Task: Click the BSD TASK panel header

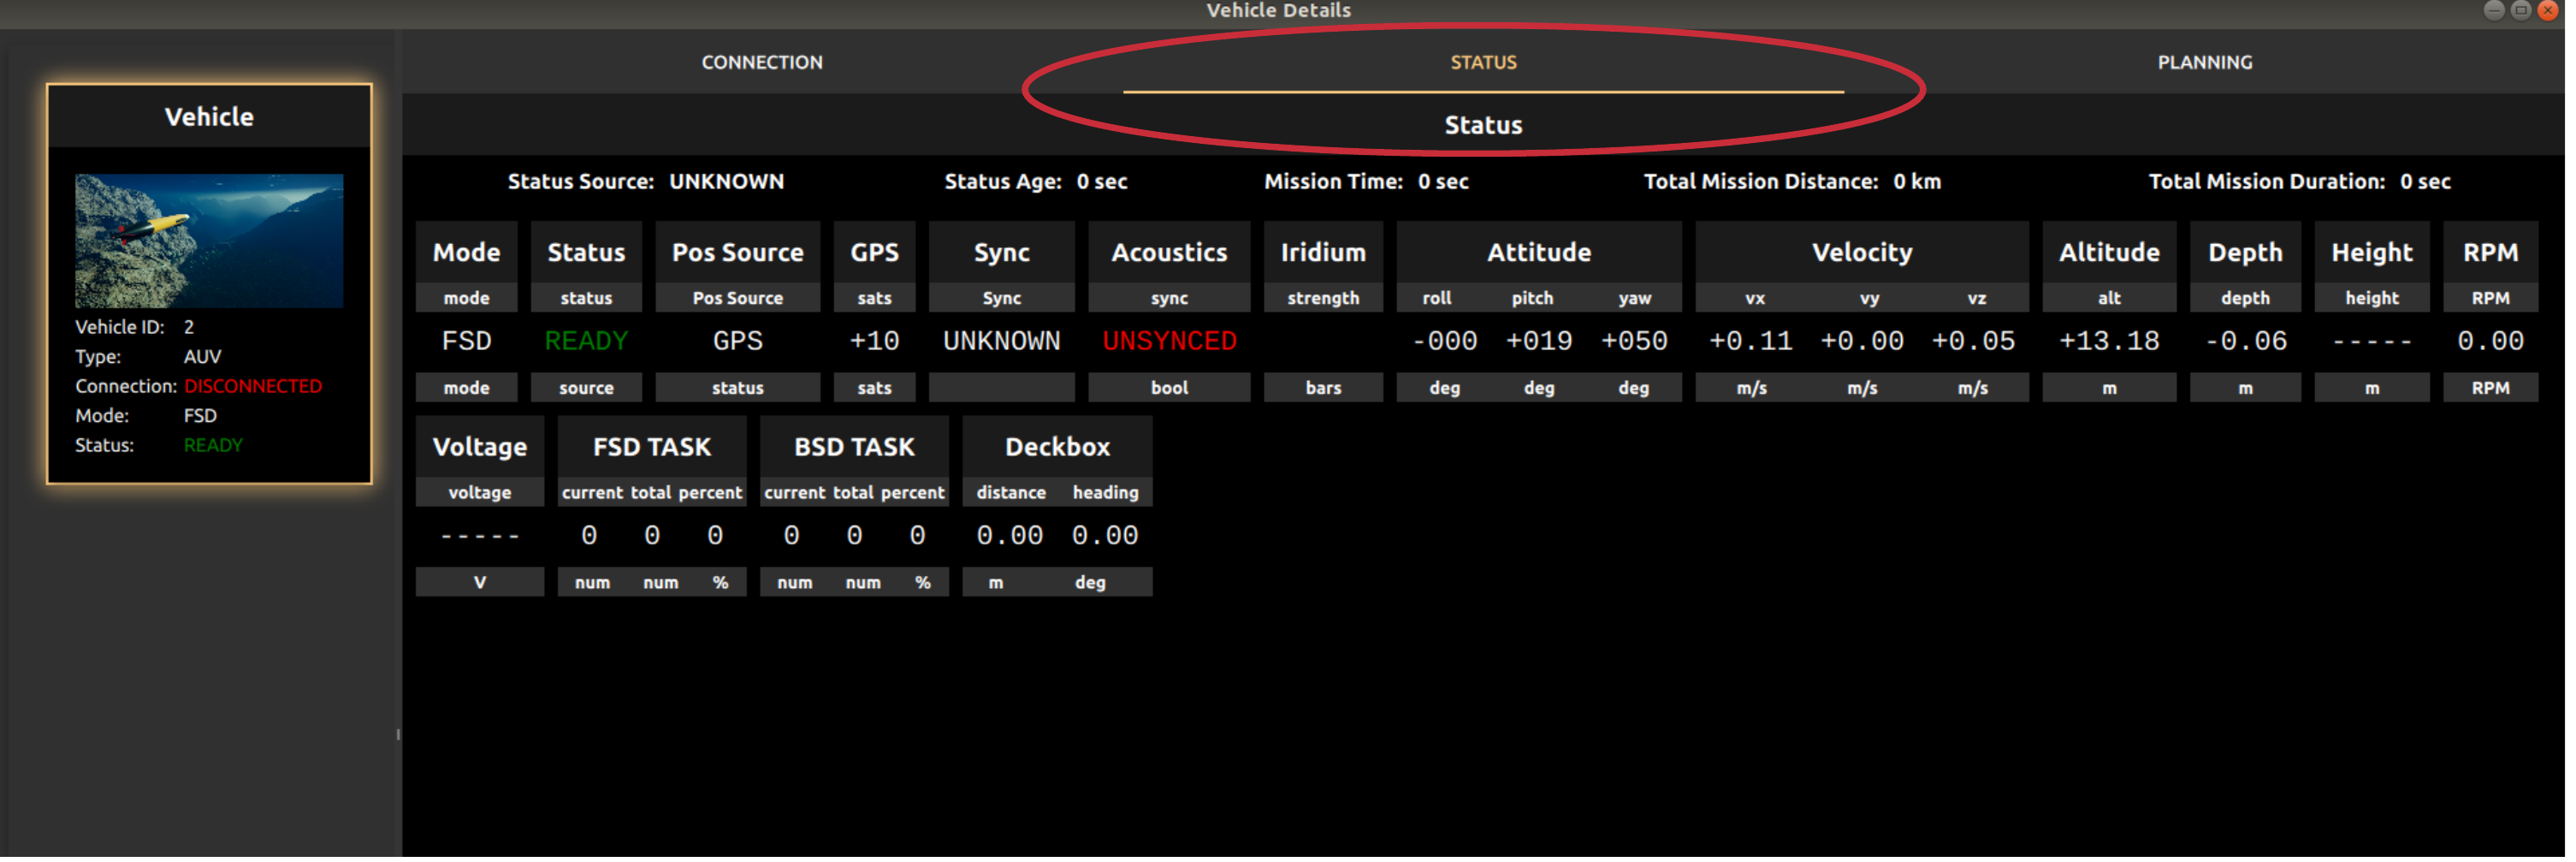Action: point(856,448)
